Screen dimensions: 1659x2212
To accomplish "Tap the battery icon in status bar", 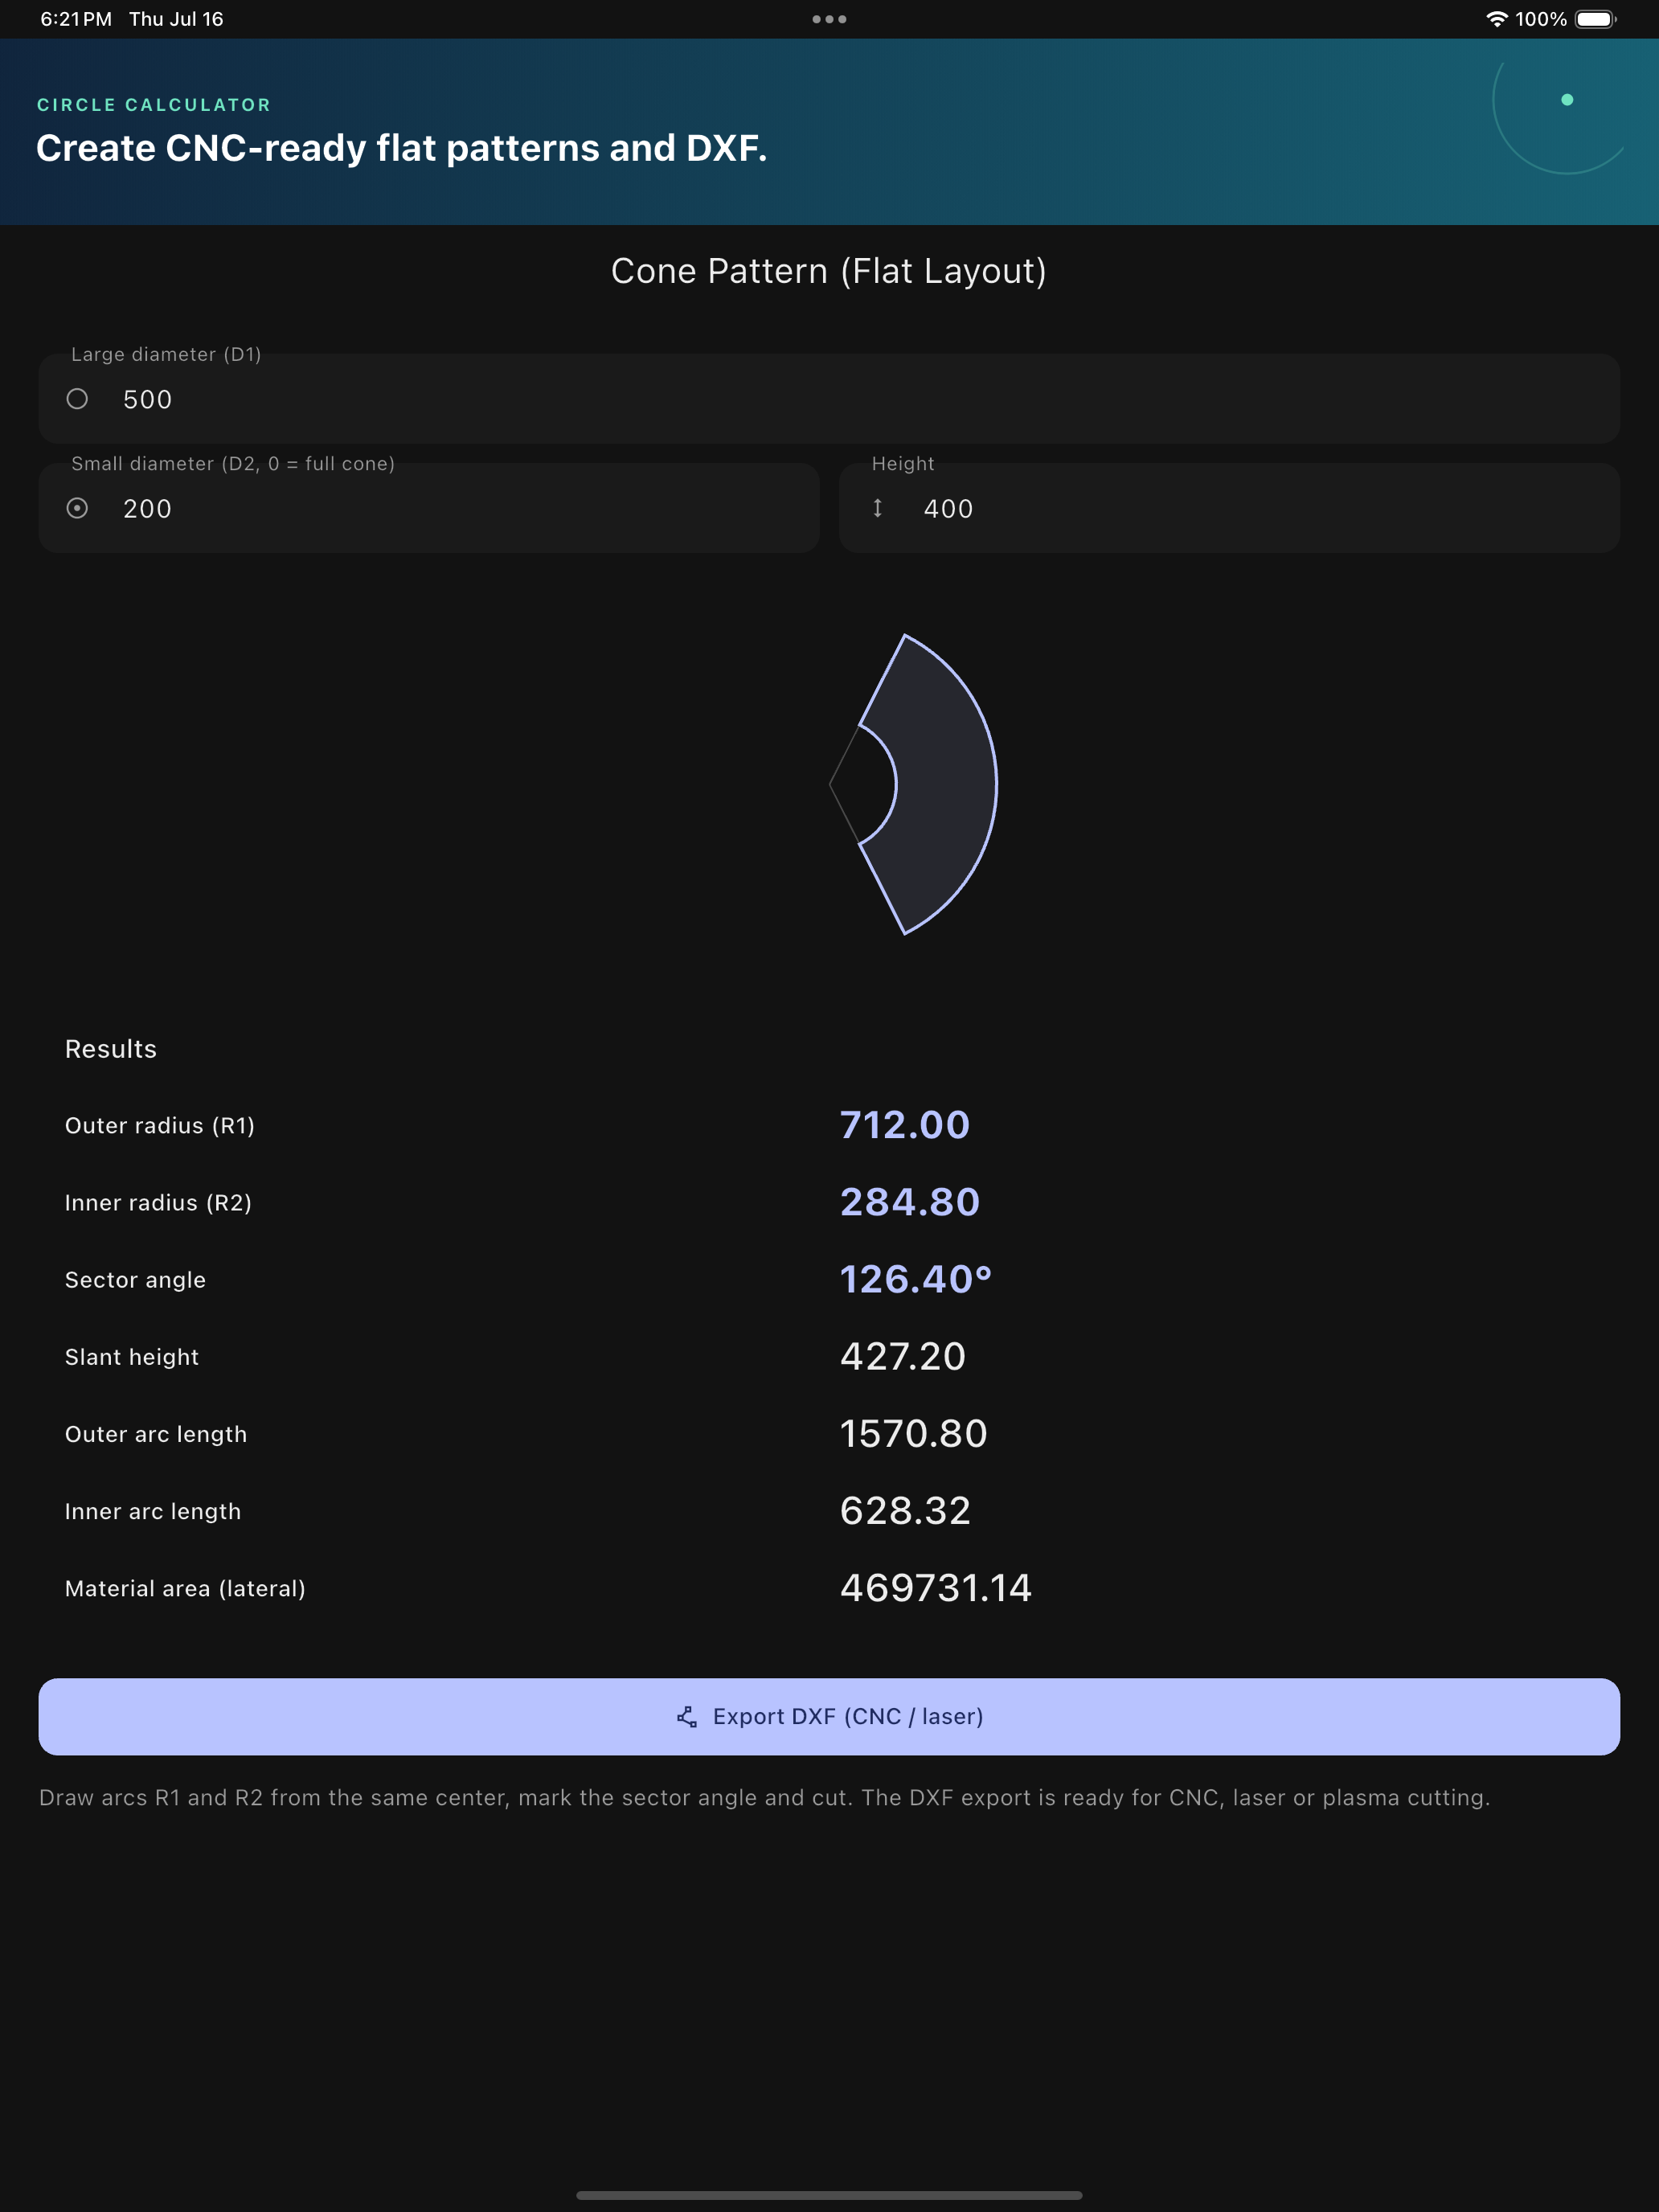I will click(1596, 19).
